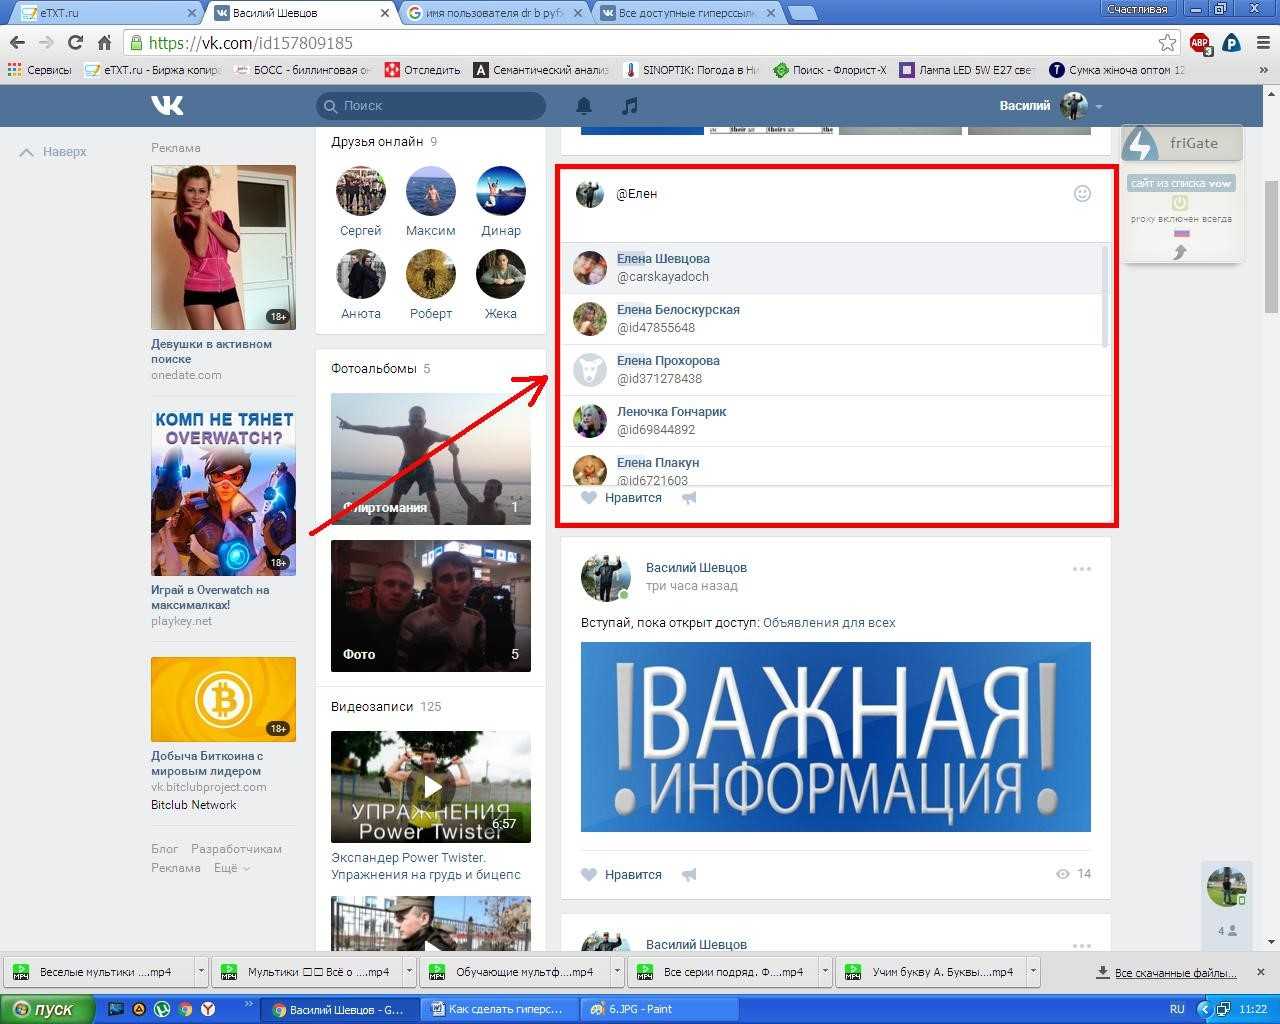Open dropdown of Веселые мультики download

pos(201,971)
